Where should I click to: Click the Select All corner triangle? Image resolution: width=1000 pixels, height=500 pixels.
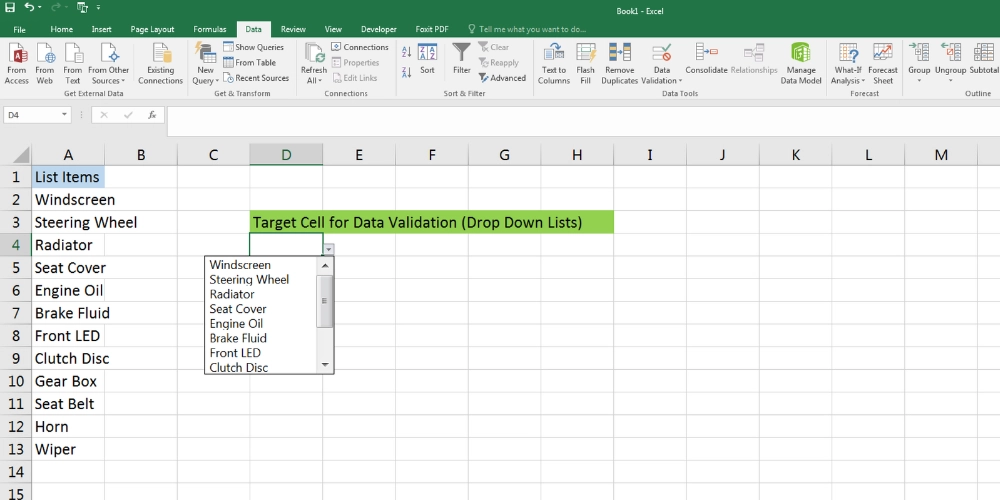(20, 155)
